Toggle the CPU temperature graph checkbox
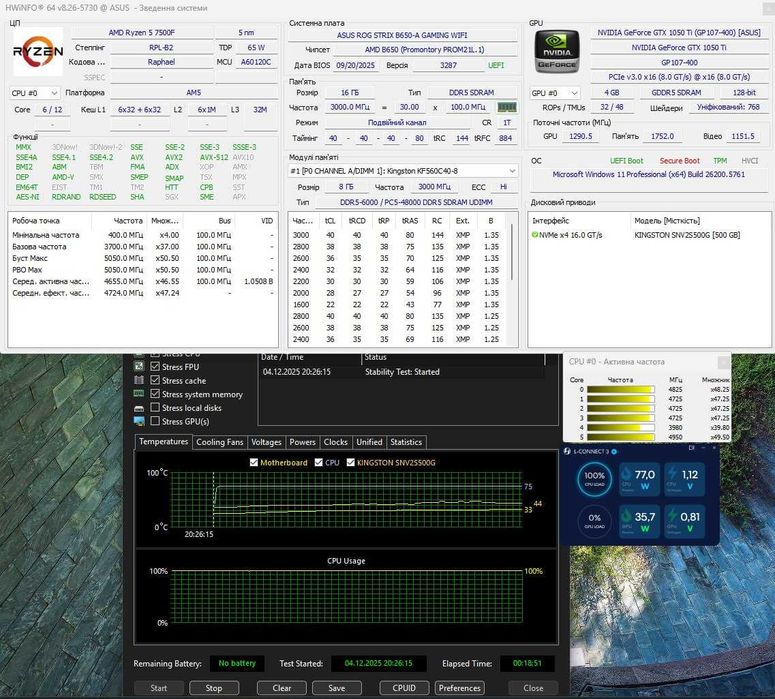The height and width of the screenshot is (699, 775). 319,463
